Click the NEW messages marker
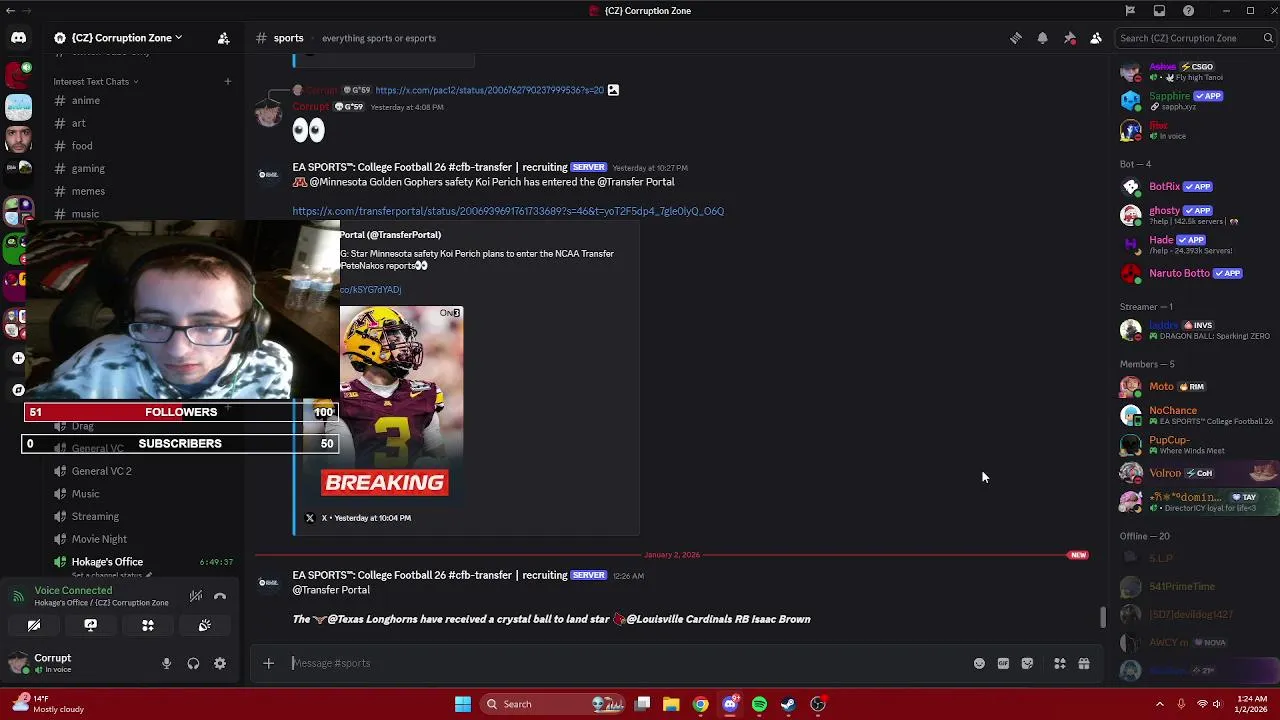This screenshot has height=720, width=1280. [x=1078, y=555]
